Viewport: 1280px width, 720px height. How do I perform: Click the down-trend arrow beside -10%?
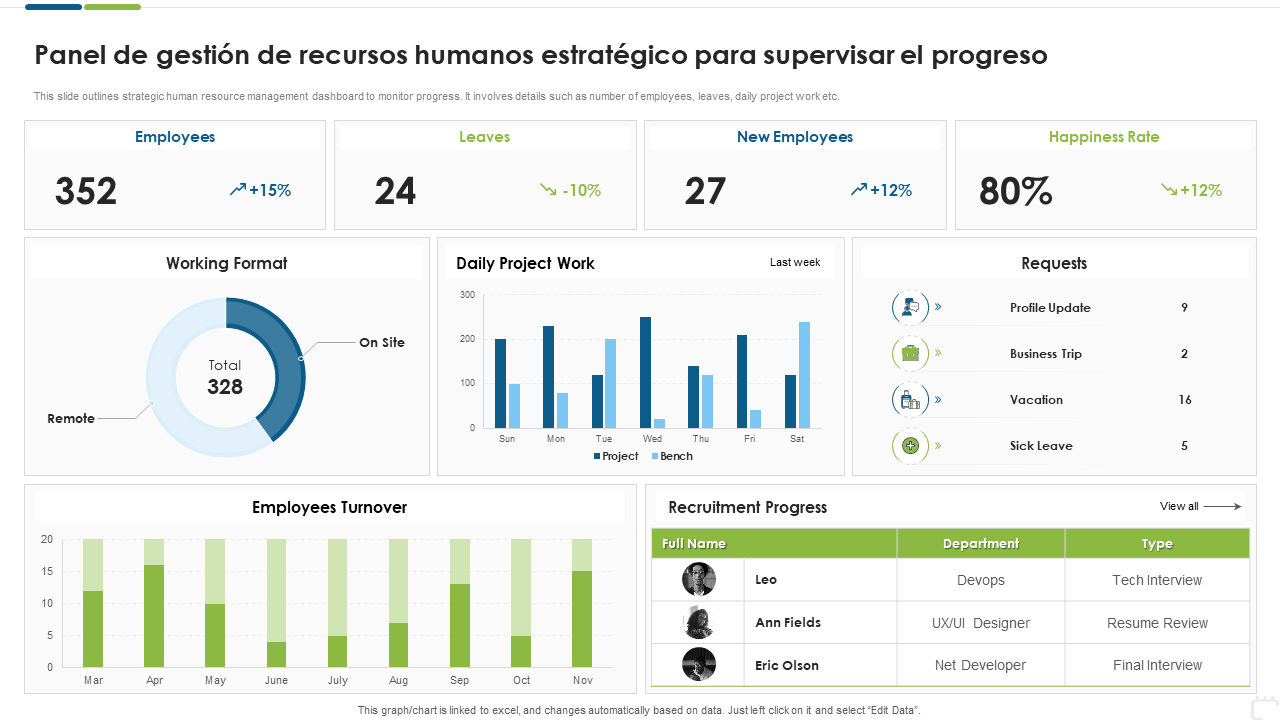pyautogui.click(x=548, y=189)
